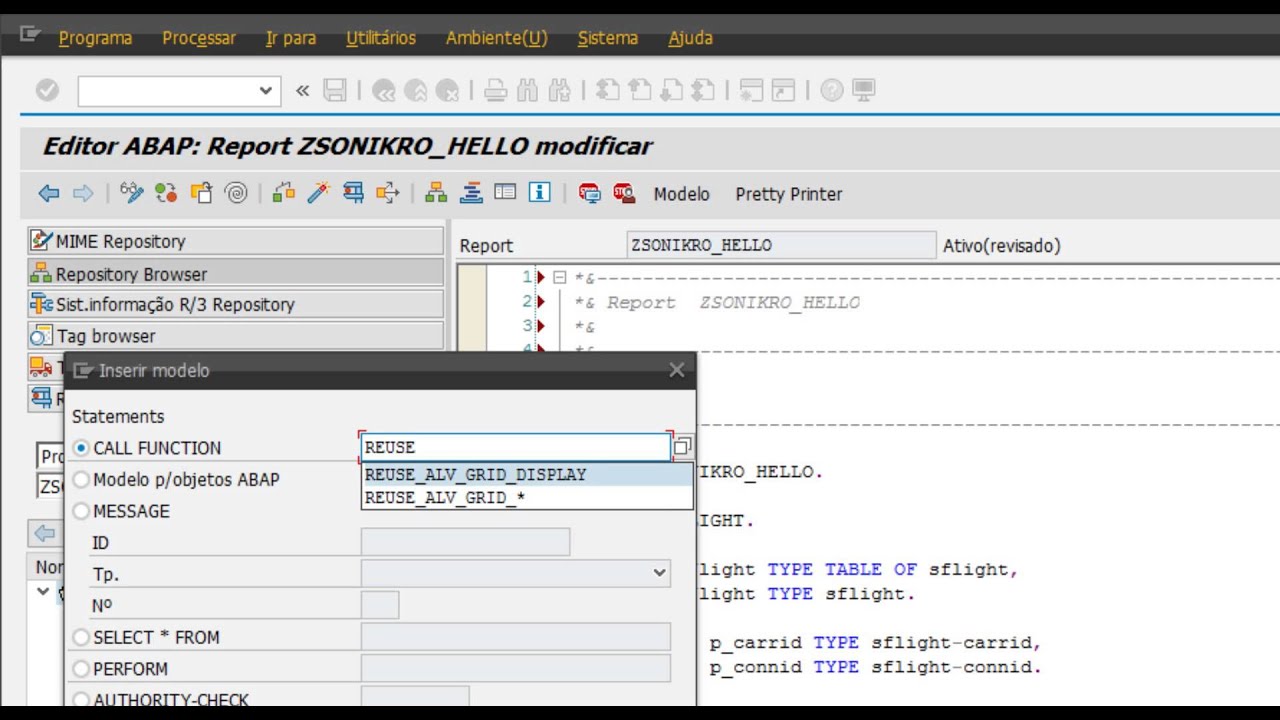Run syntax Check icon

[x=284, y=194]
